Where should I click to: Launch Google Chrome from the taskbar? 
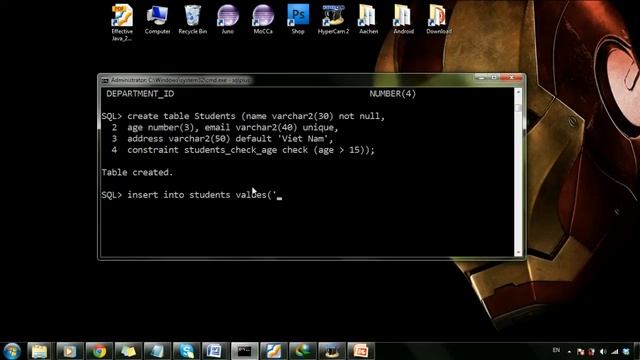coord(98,351)
